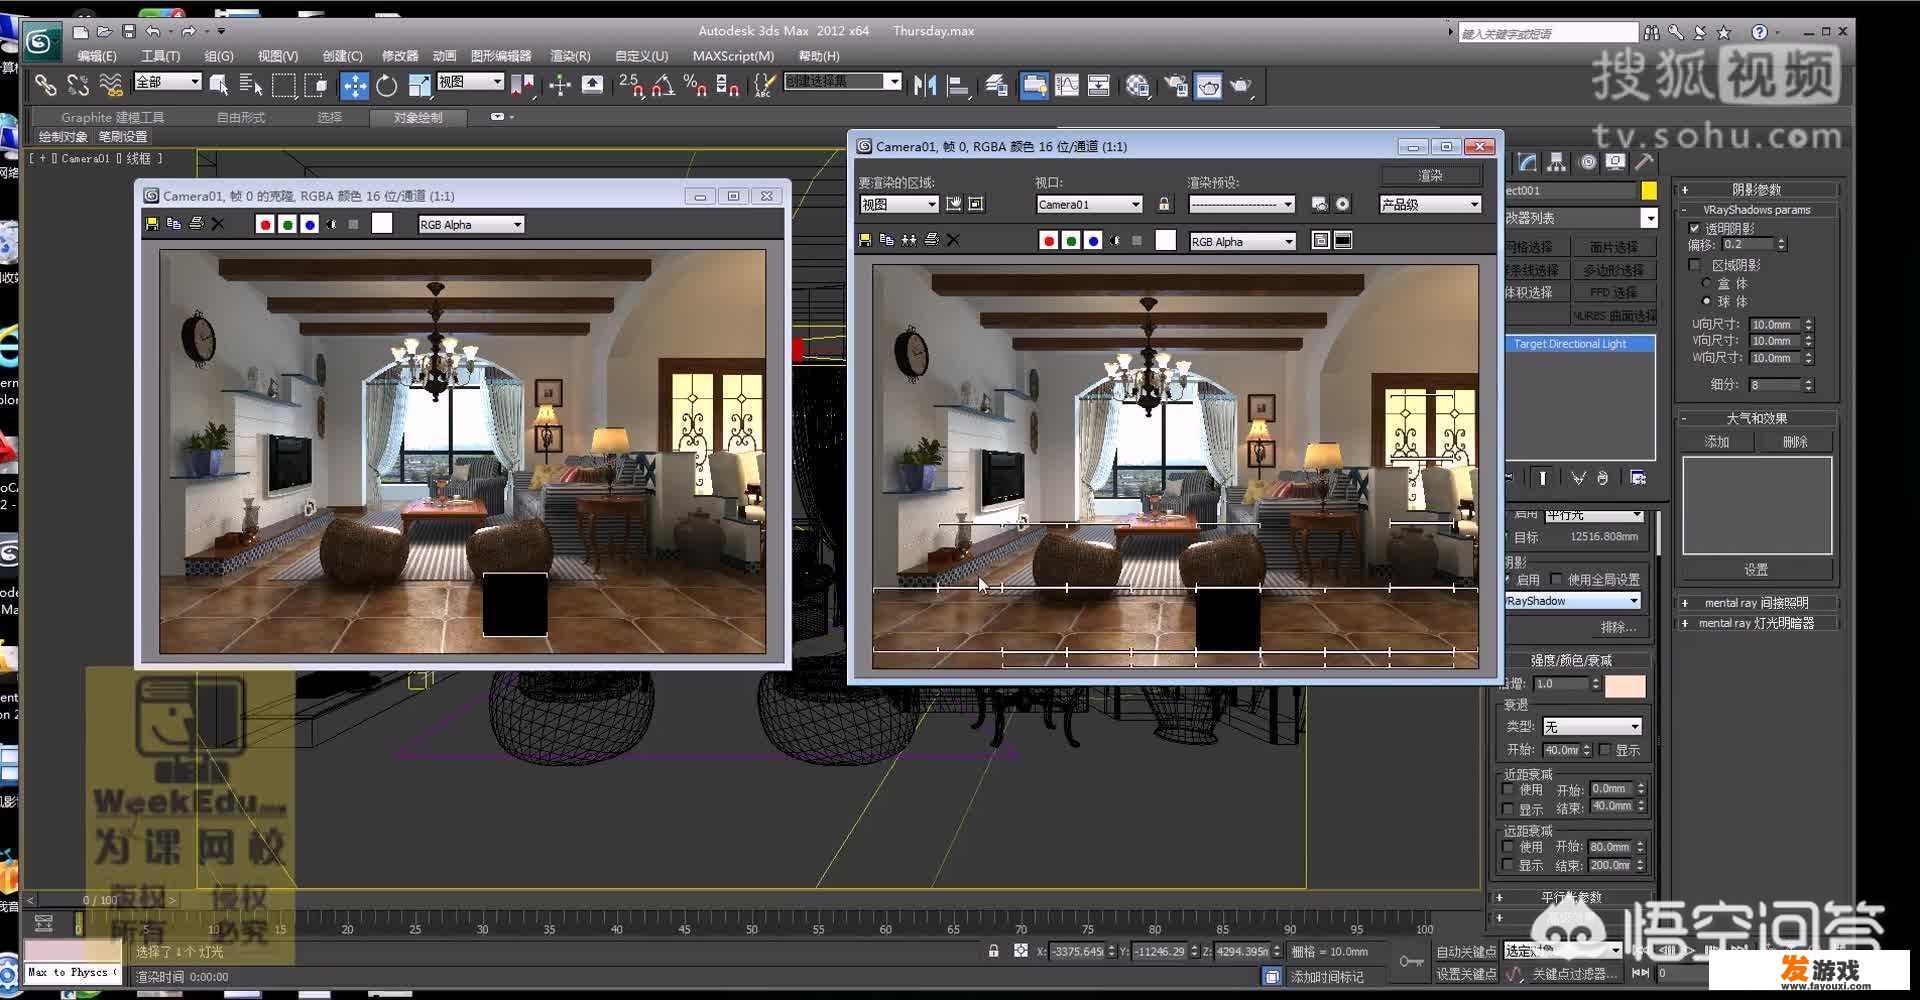
Task: Enable 衰退 显示 checkbox
Action: tap(1605, 750)
